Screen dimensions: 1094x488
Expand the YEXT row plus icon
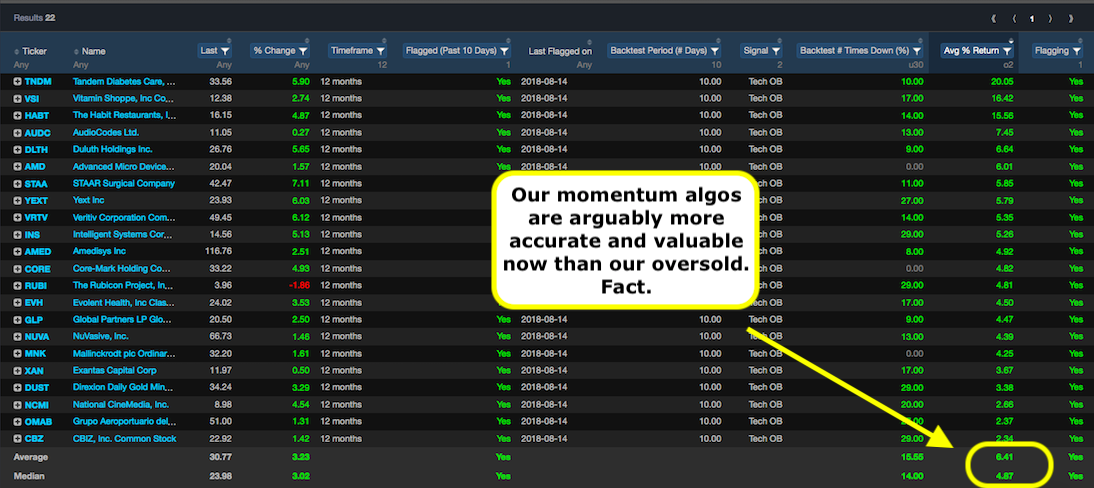pos(17,200)
